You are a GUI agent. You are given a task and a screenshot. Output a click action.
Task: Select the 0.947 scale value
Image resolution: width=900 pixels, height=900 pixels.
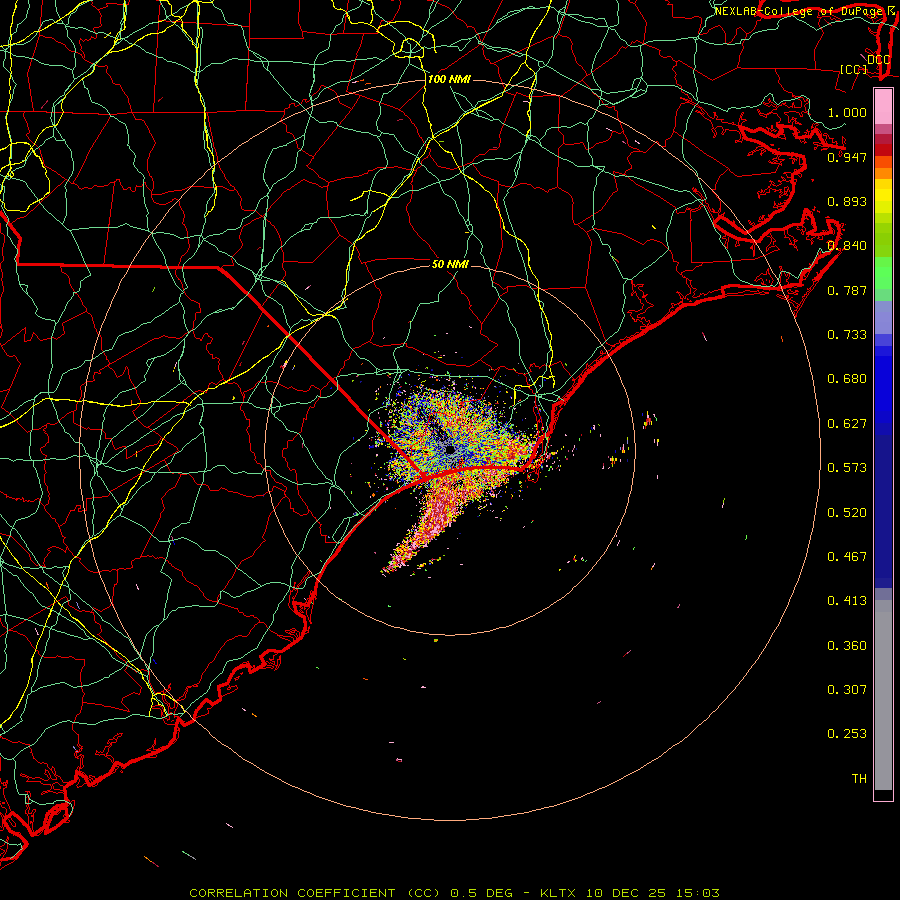click(847, 157)
